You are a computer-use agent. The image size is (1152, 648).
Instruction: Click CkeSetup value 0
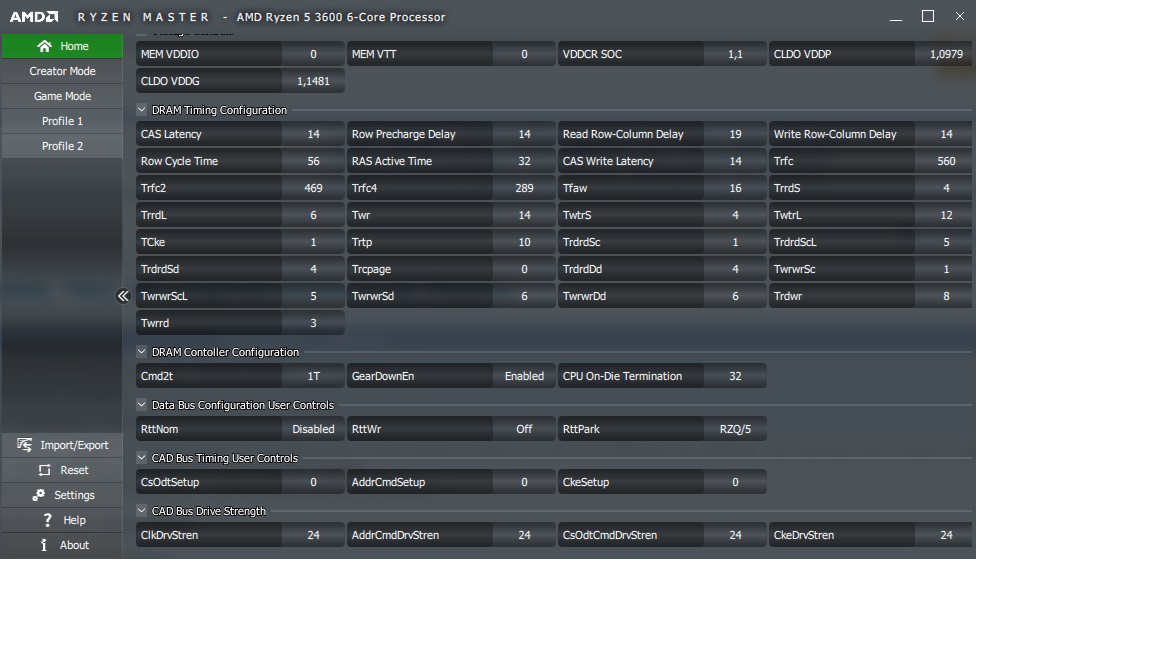(x=735, y=483)
